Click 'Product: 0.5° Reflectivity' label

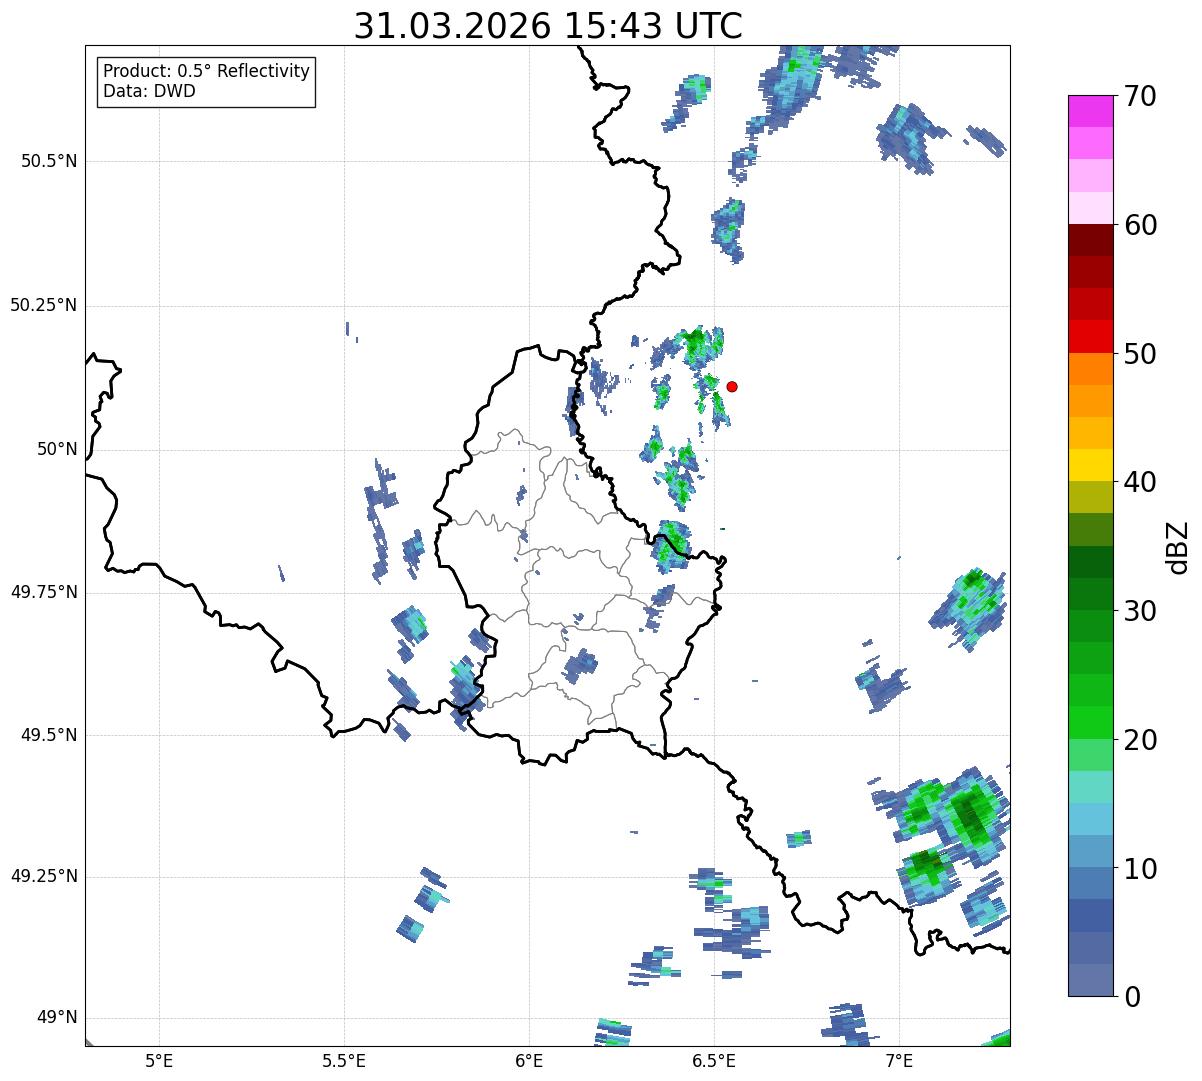[x=207, y=71]
